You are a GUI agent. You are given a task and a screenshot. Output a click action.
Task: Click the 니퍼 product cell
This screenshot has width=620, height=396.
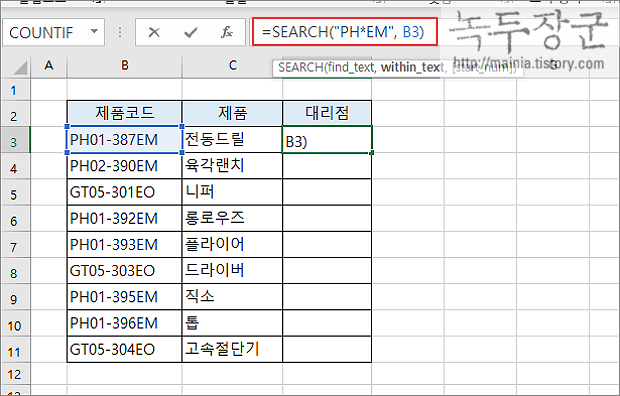232,192
